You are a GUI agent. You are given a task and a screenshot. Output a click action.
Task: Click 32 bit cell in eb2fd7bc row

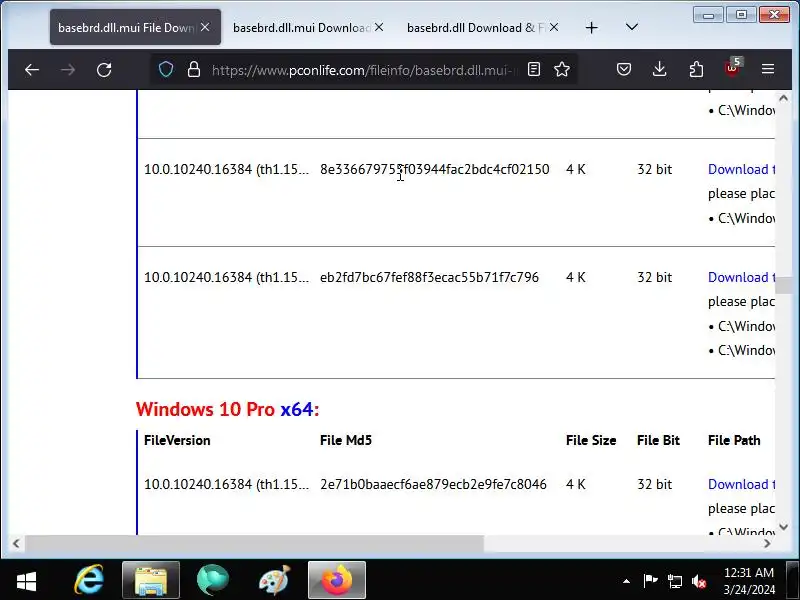tap(655, 278)
